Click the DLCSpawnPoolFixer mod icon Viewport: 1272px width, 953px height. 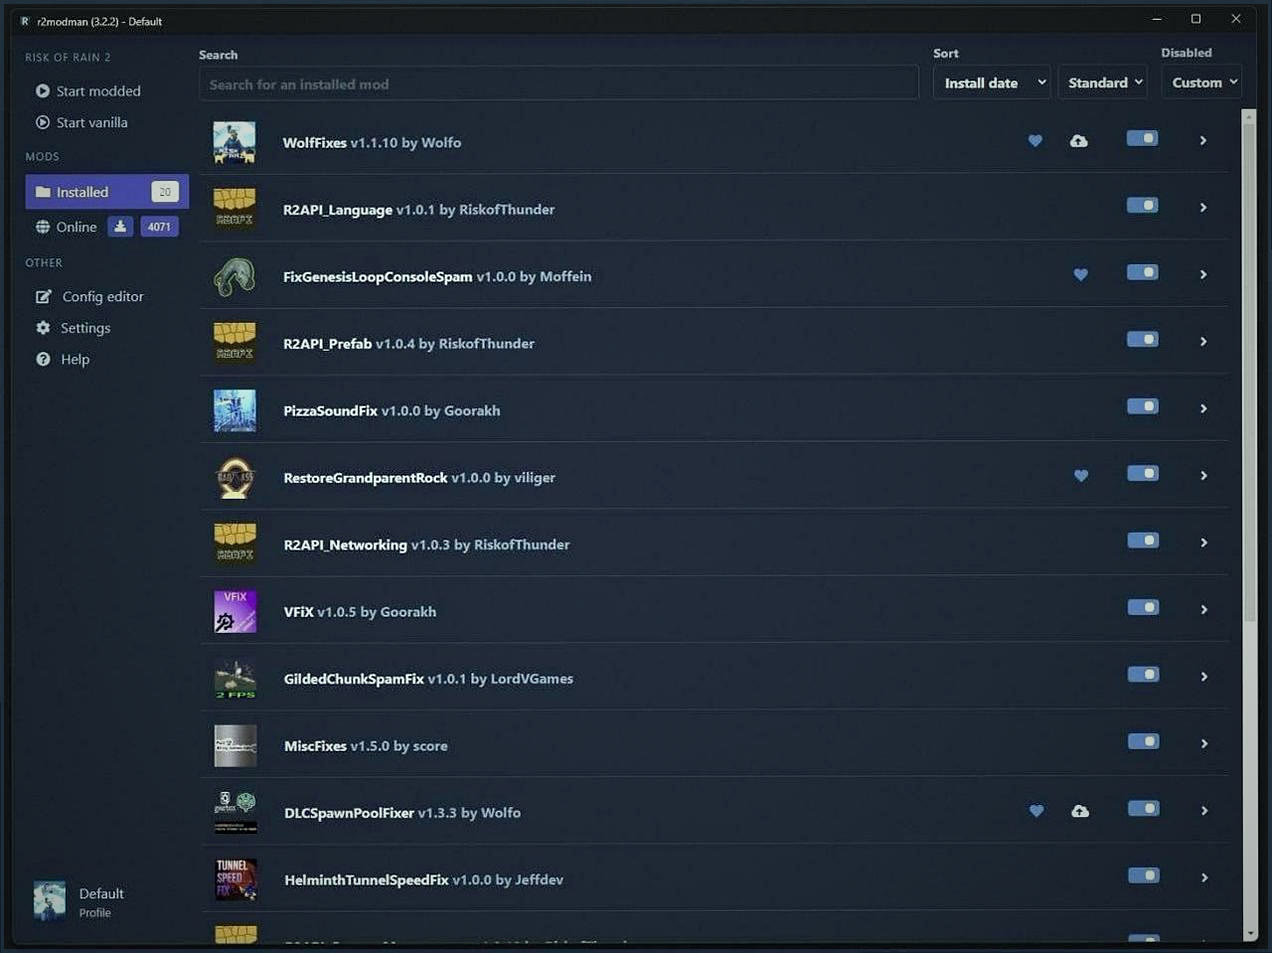[x=235, y=812]
